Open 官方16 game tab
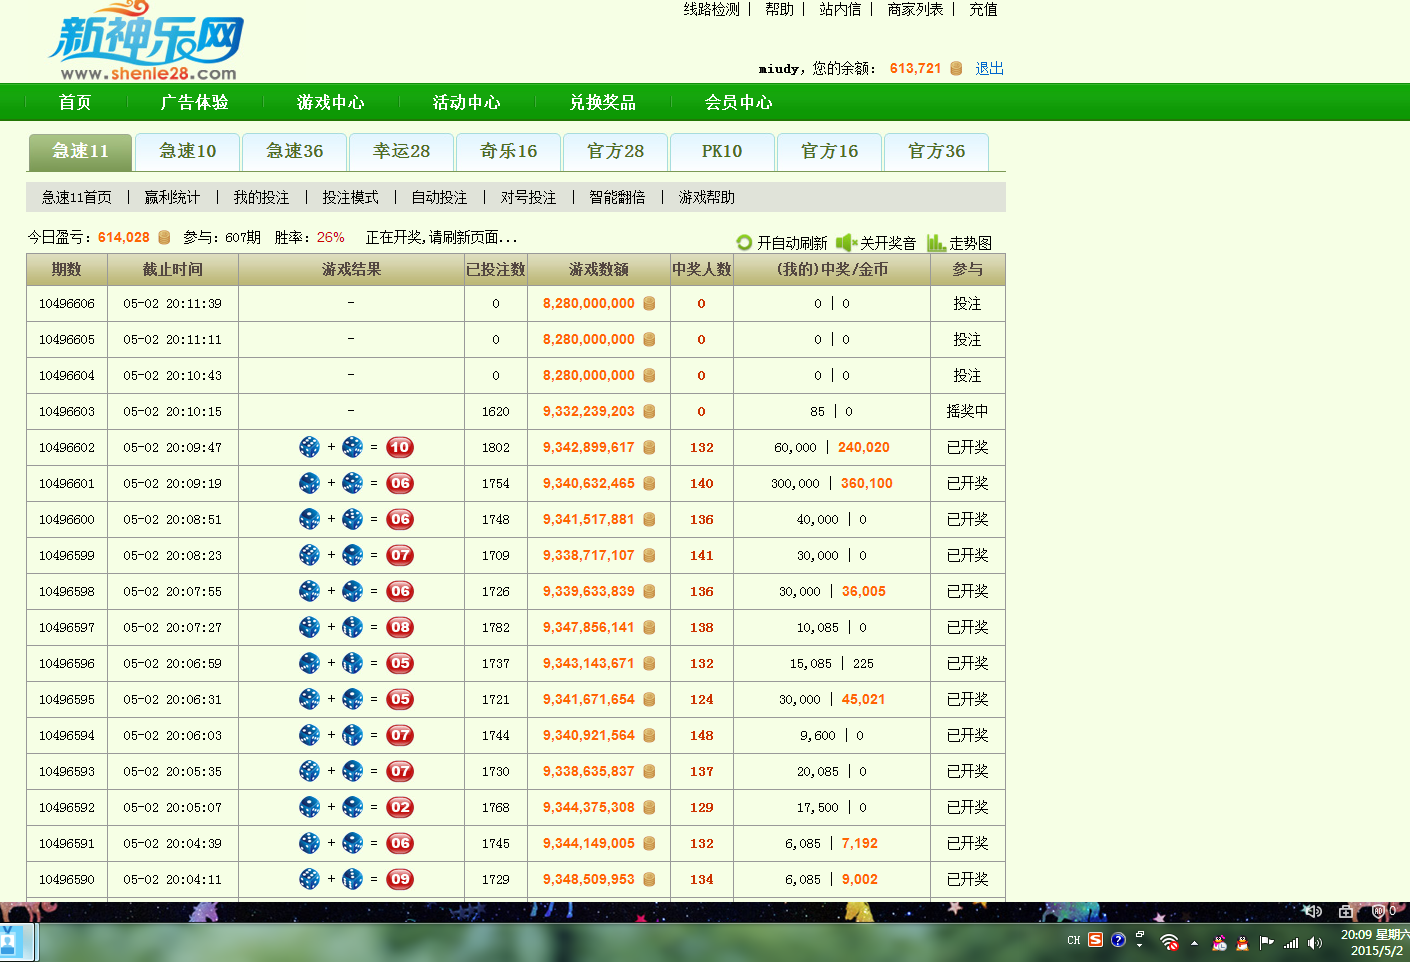The height and width of the screenshot is (962, 1410). (830, 152)
